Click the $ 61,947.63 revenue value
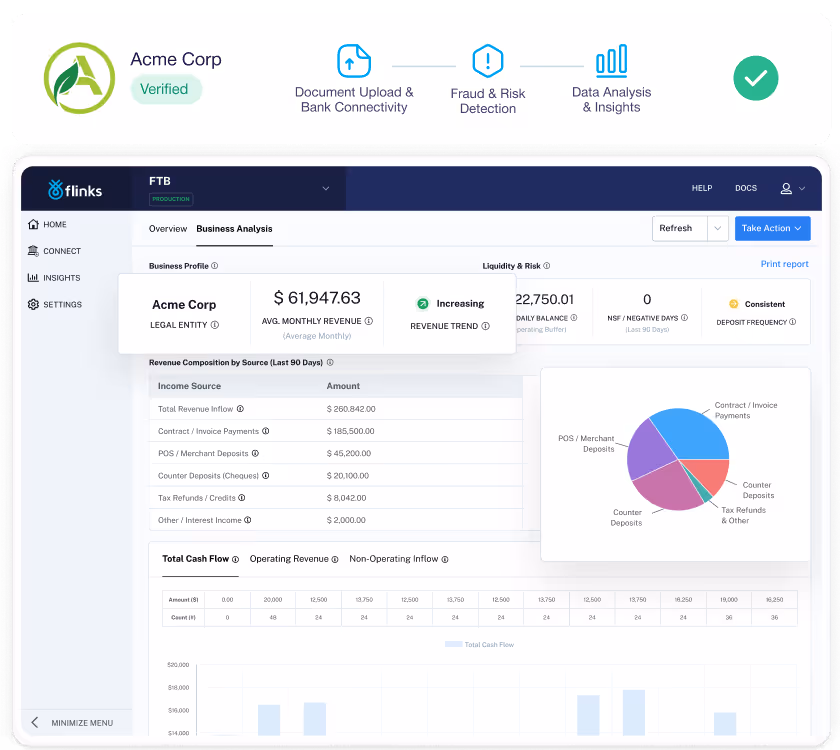 point(317,298)
